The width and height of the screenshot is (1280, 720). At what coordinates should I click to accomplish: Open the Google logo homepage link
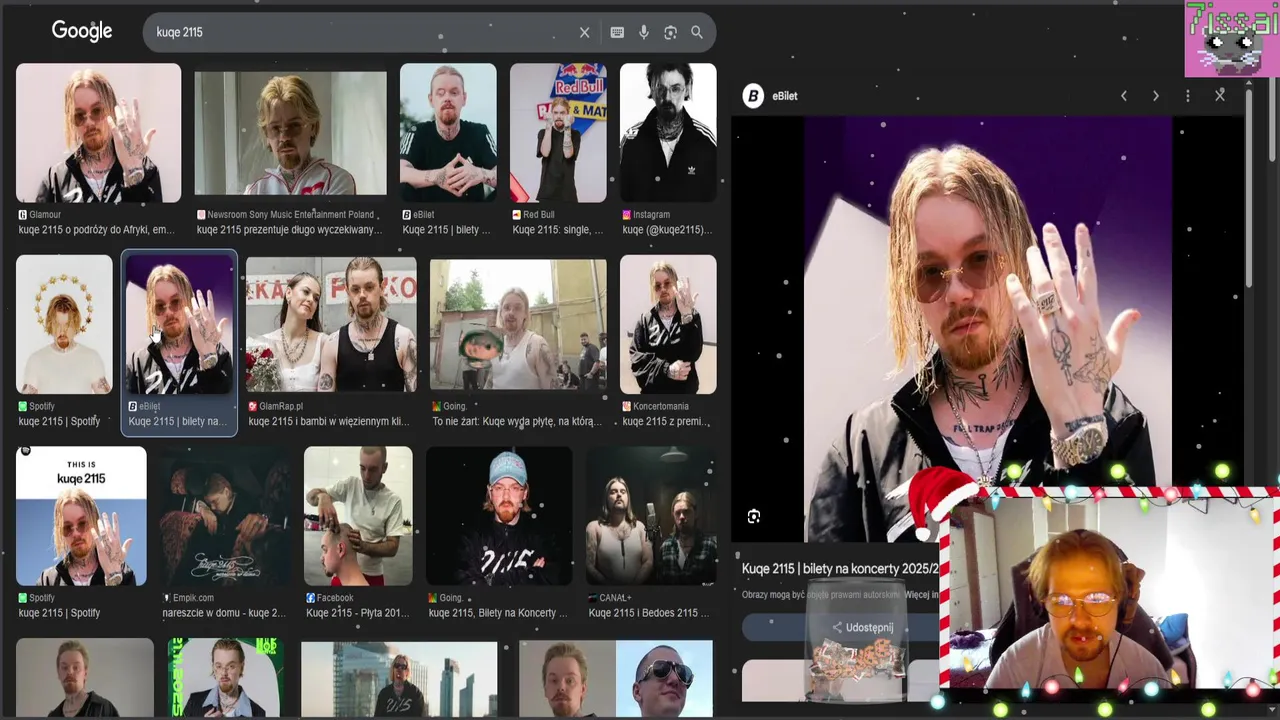(x=82, y=31)
